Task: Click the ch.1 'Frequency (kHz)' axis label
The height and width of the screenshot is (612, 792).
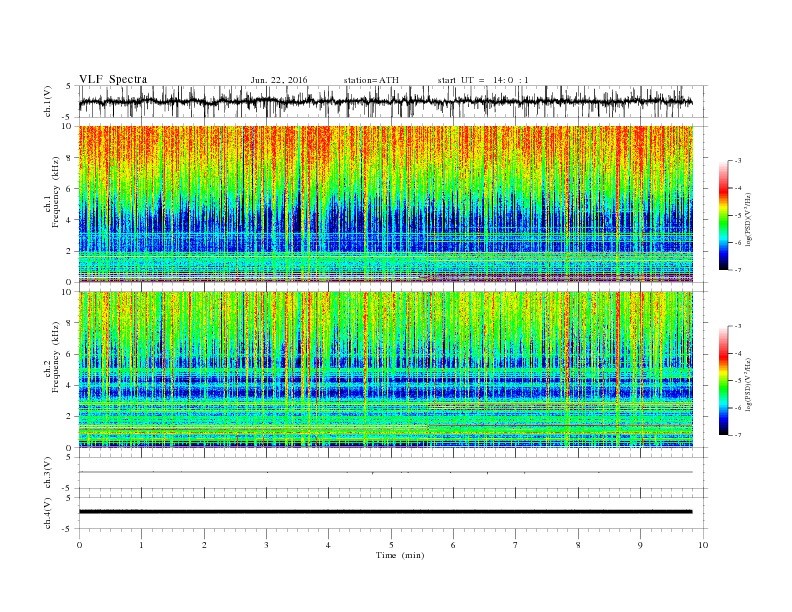Action: [56, 192]
